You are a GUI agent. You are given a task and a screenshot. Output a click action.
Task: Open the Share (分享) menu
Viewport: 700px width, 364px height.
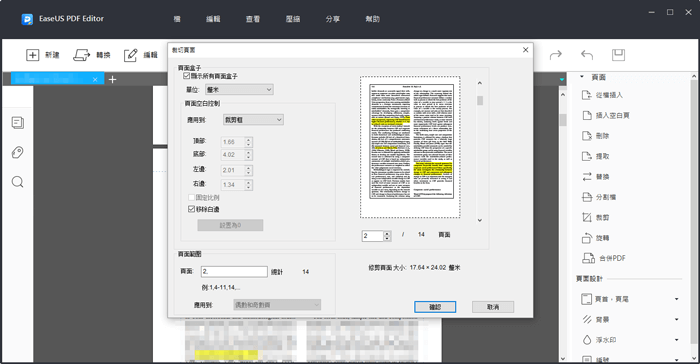click(333, 19)
